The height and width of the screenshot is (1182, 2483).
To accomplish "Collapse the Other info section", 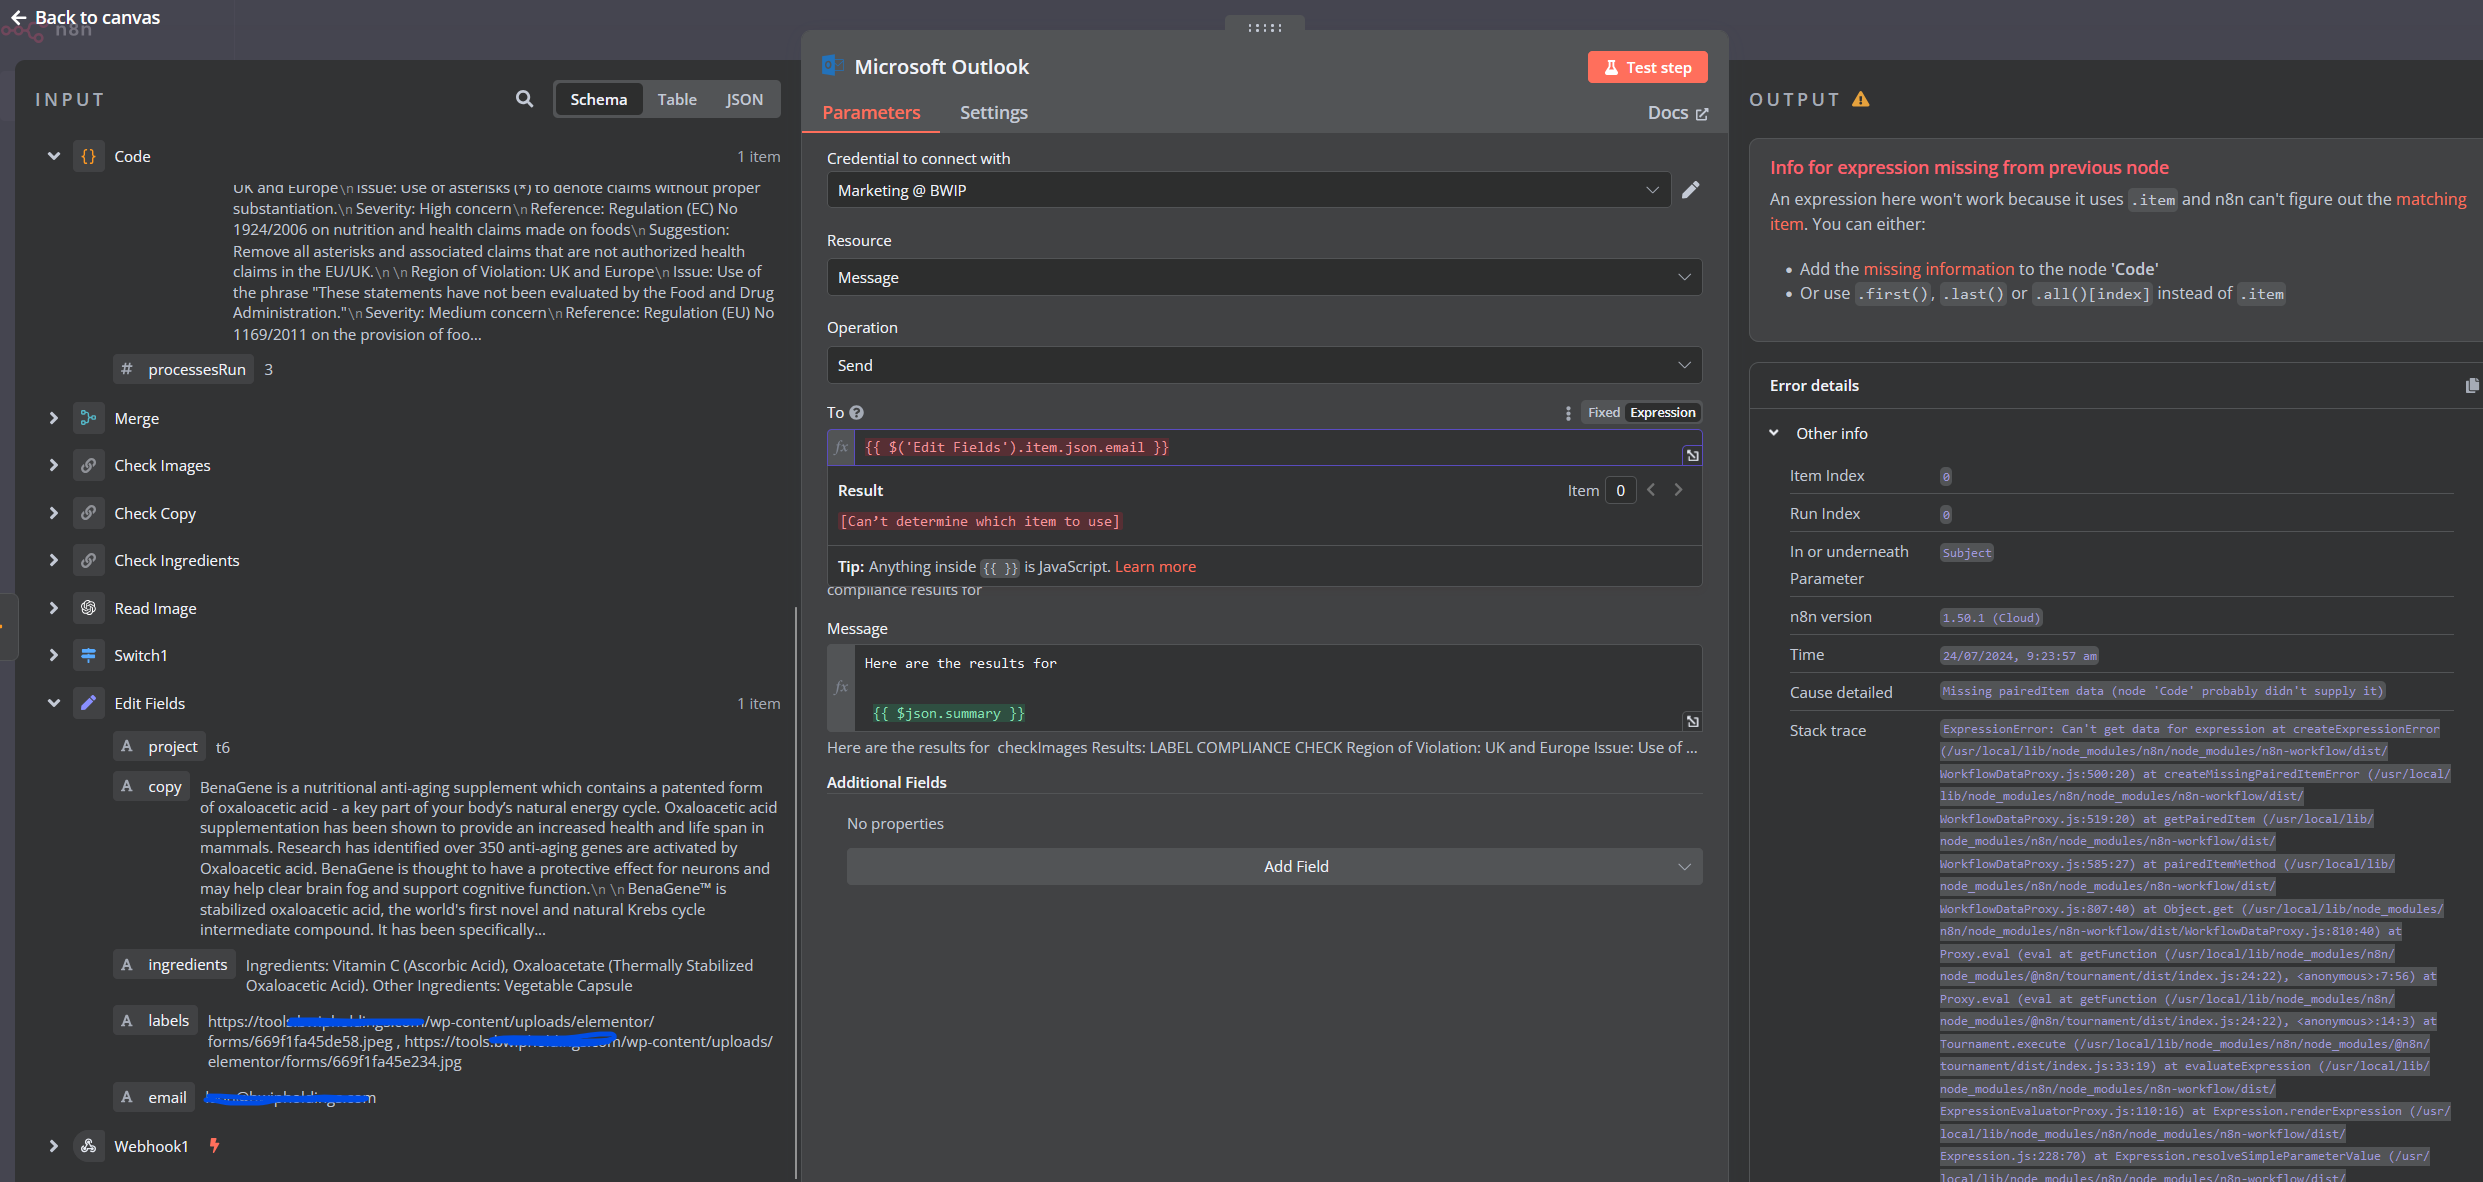I will coord(1774,433).
